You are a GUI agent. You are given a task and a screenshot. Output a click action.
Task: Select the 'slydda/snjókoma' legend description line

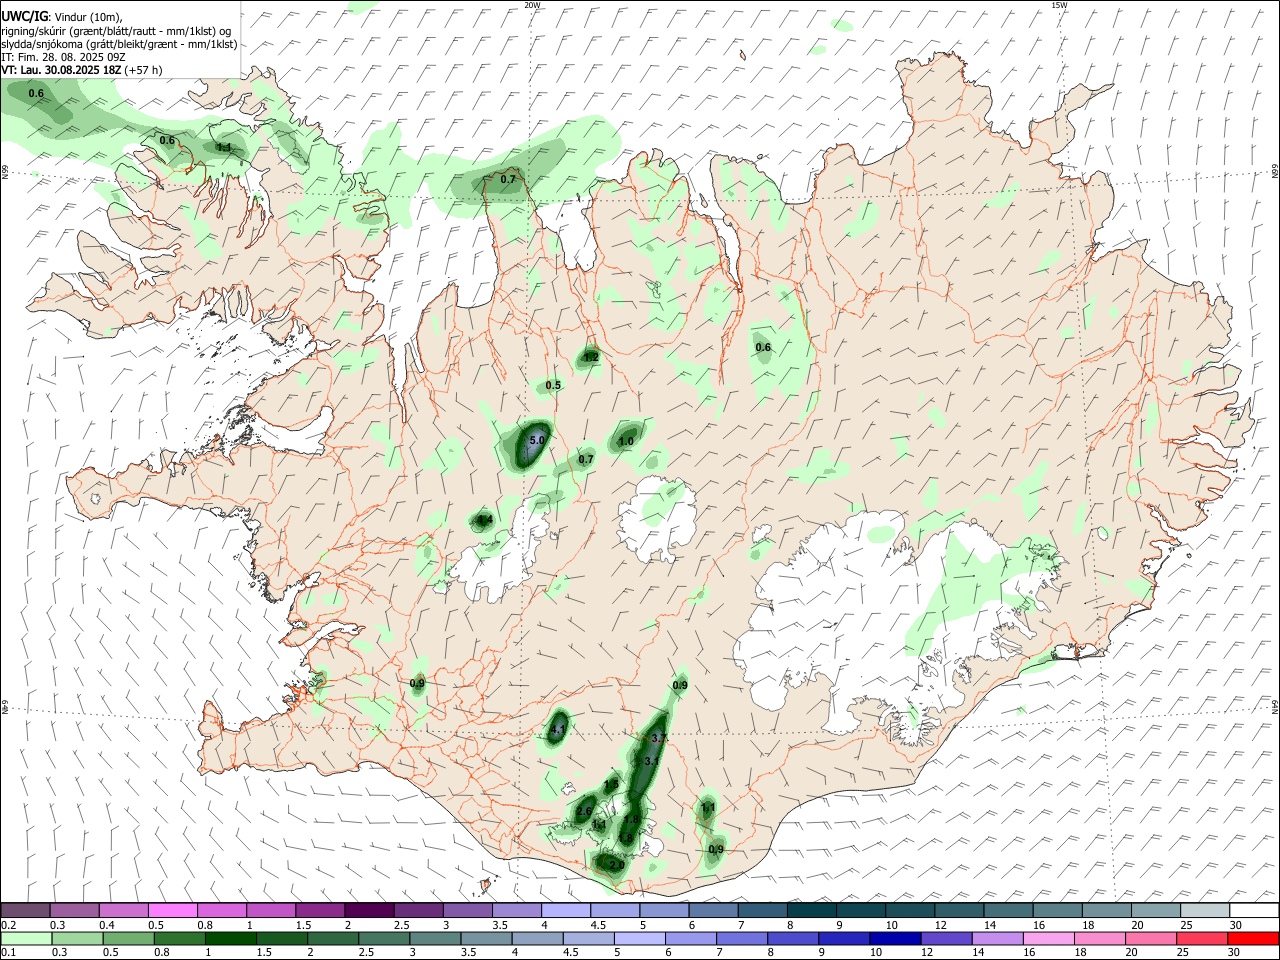[119, 44]
